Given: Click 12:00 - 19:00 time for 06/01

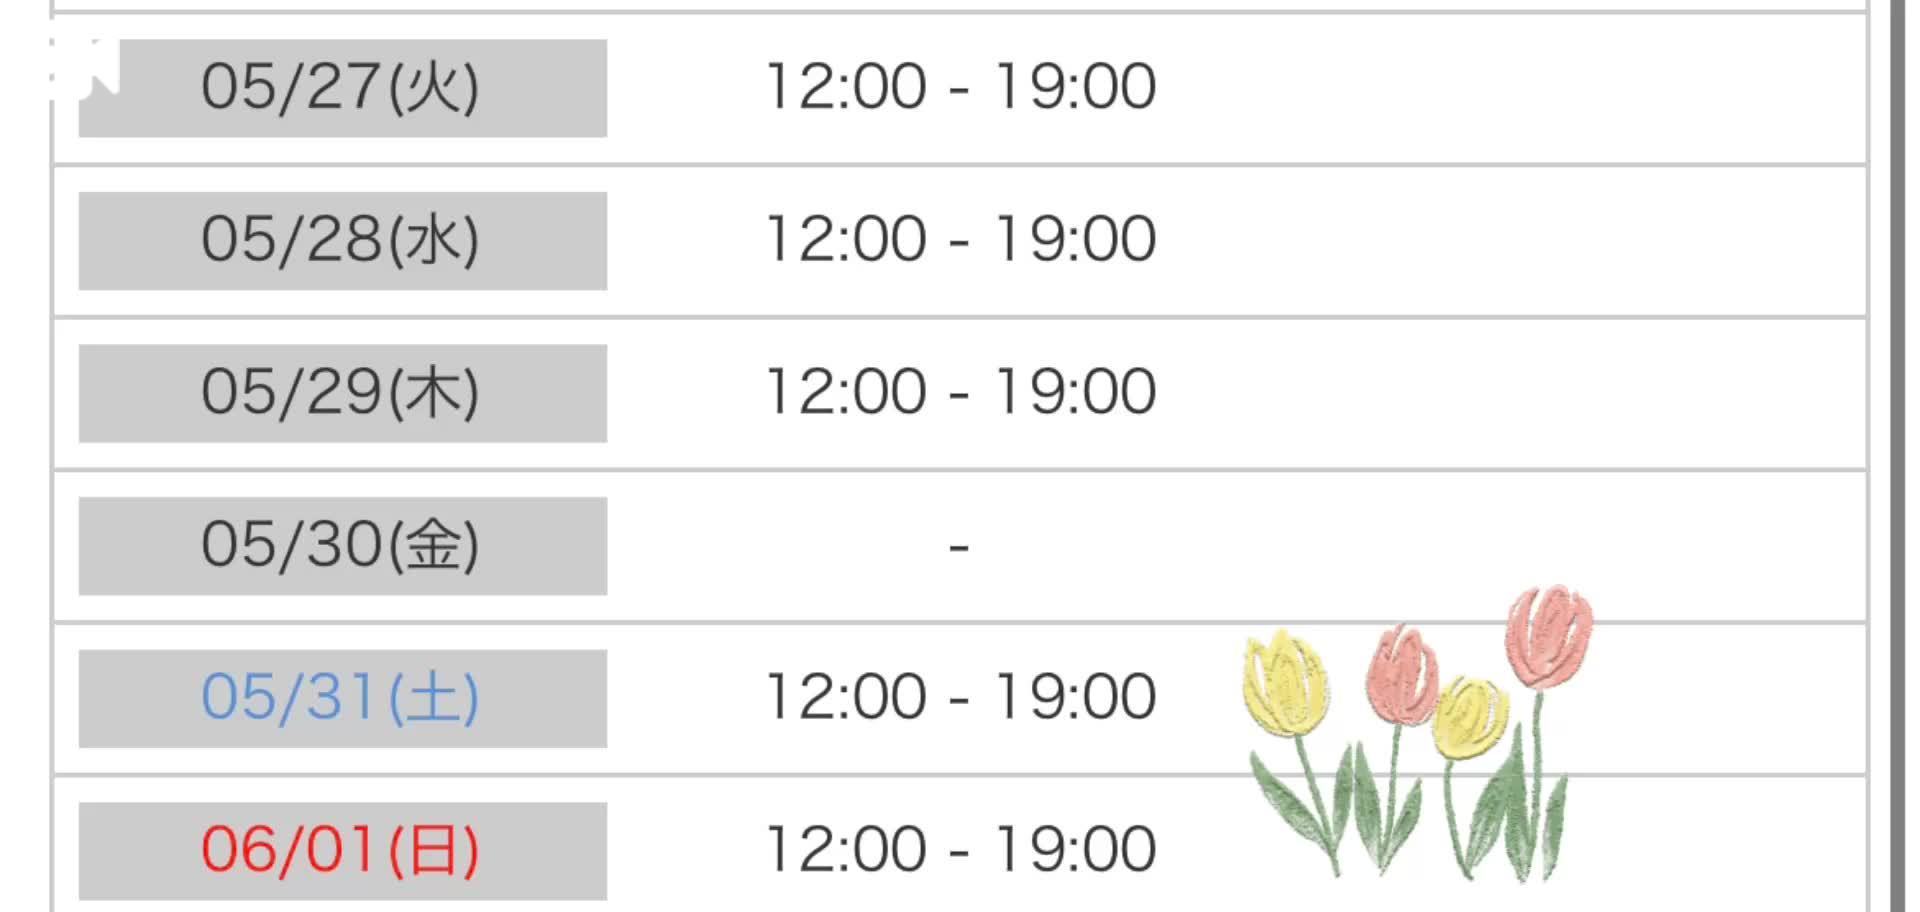Looking at the screenshot, I should (960, 849).
